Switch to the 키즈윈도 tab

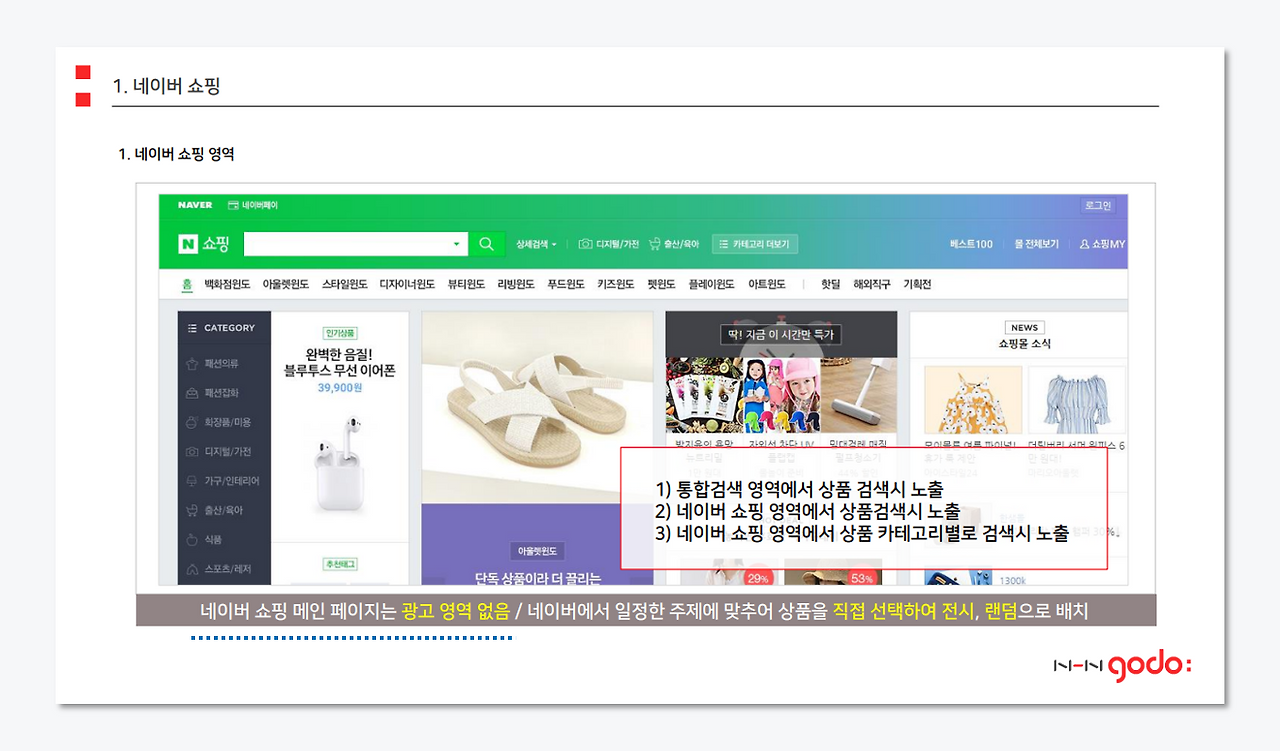tap(616, 284)
